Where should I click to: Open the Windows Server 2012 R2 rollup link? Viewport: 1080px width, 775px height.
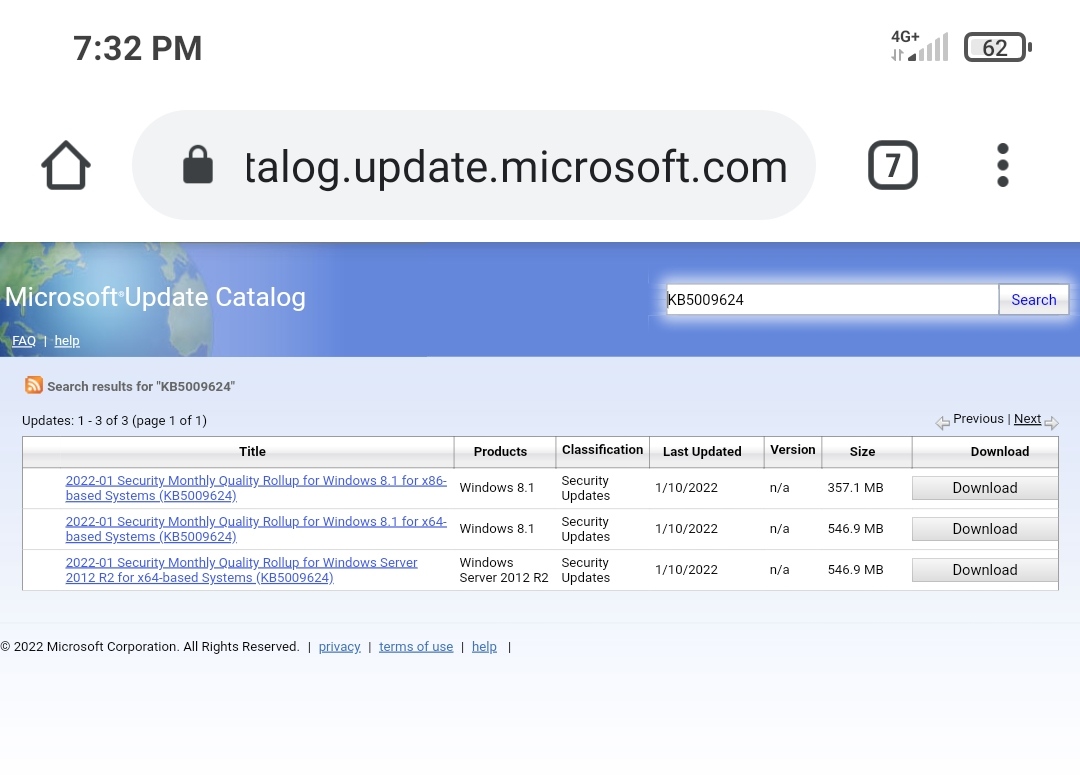(x=242, y=570)
